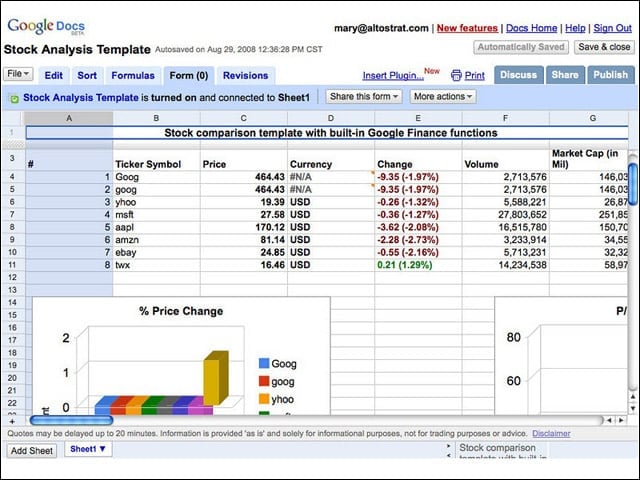Select column A header
Image resolution: width=640 pixels, height=480 pixels.
69,118
